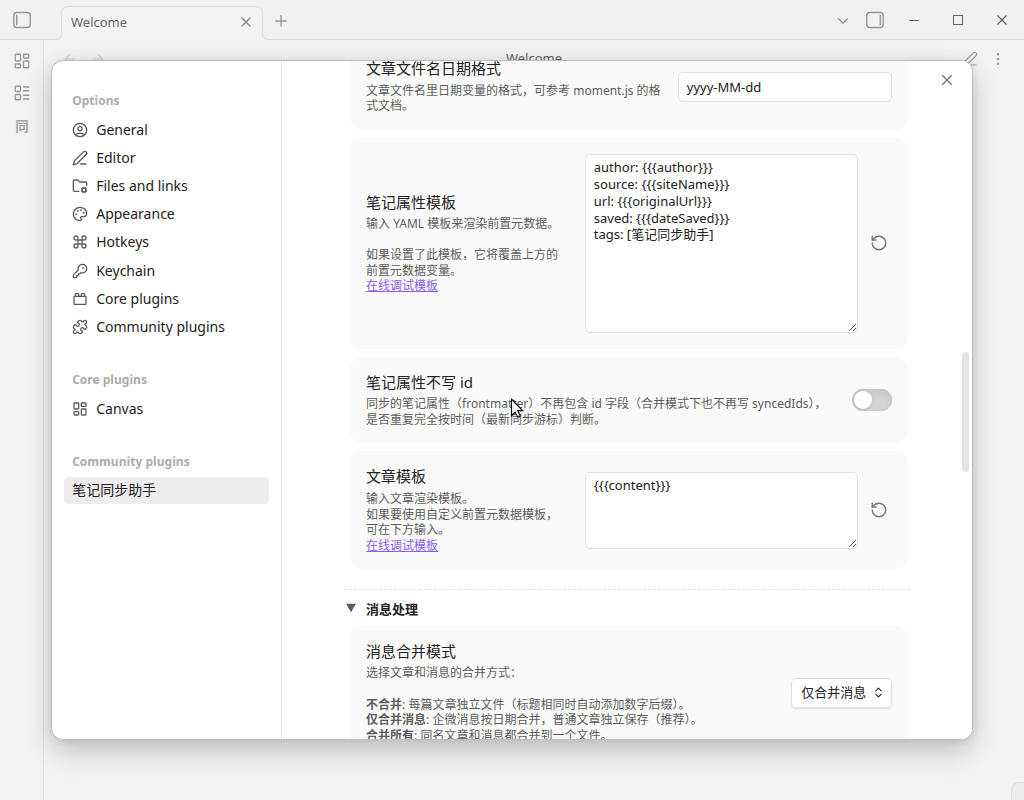Image resolution: width=1024 pixels, height=800 pixels.
Task: Click the Community plugins puzzle icon
Action: click(x=80, y=327)
